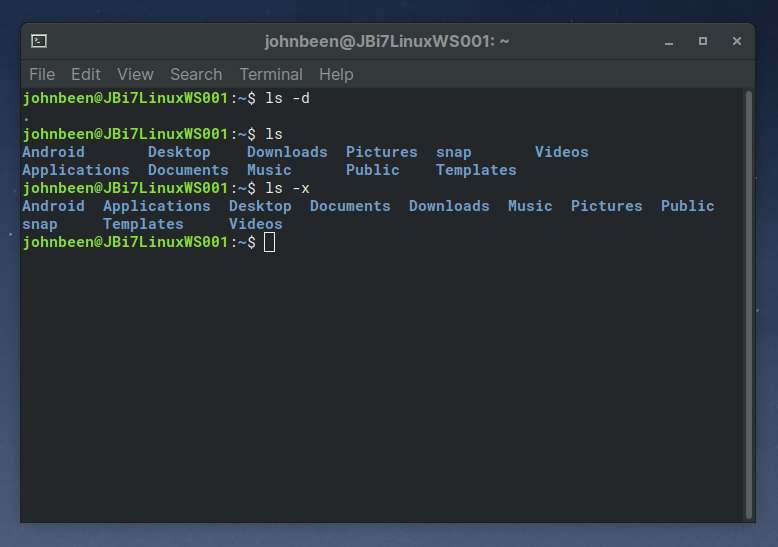Click 'Applications' in the ls -x output
This screenshot has height=547, width=778.
(x=157, y=206)
